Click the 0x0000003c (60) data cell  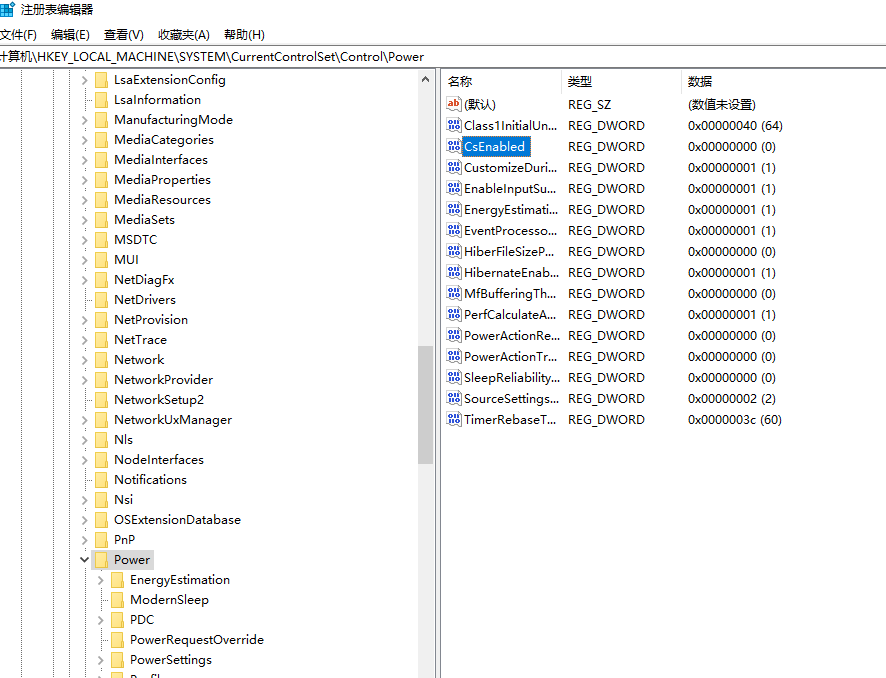point(735,420)
